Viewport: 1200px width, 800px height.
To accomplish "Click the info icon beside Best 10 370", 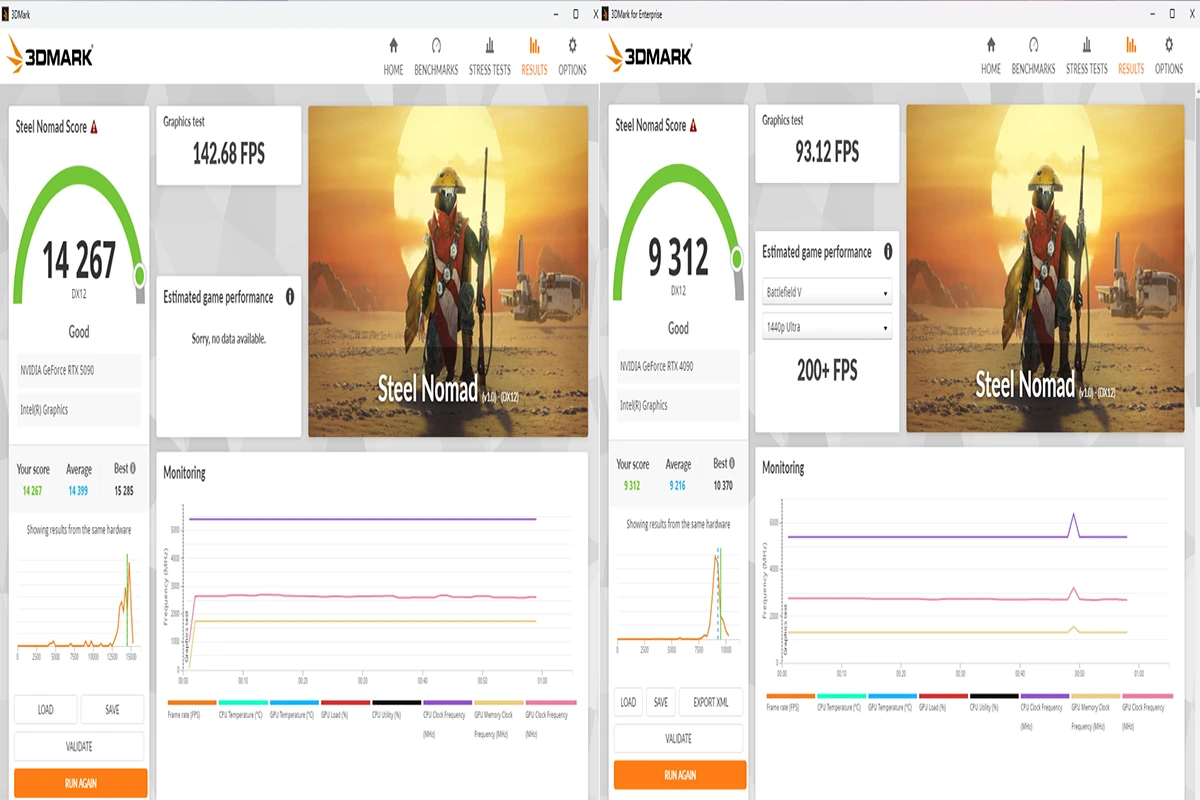I will coord(733,463).
